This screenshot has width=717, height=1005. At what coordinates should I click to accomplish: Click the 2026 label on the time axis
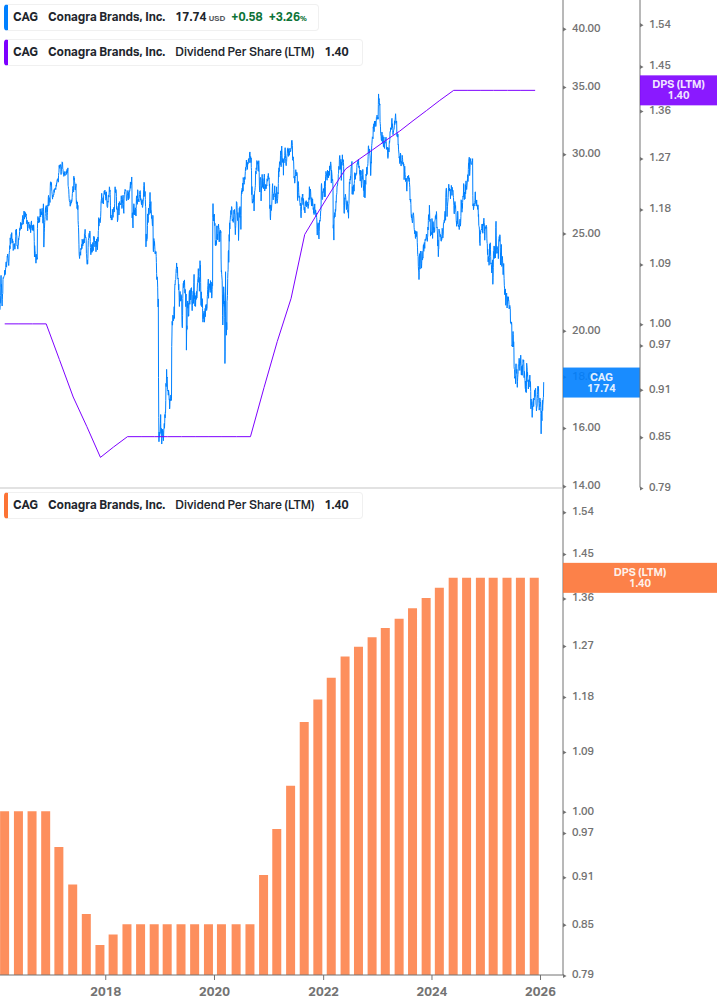click(540, 992)
